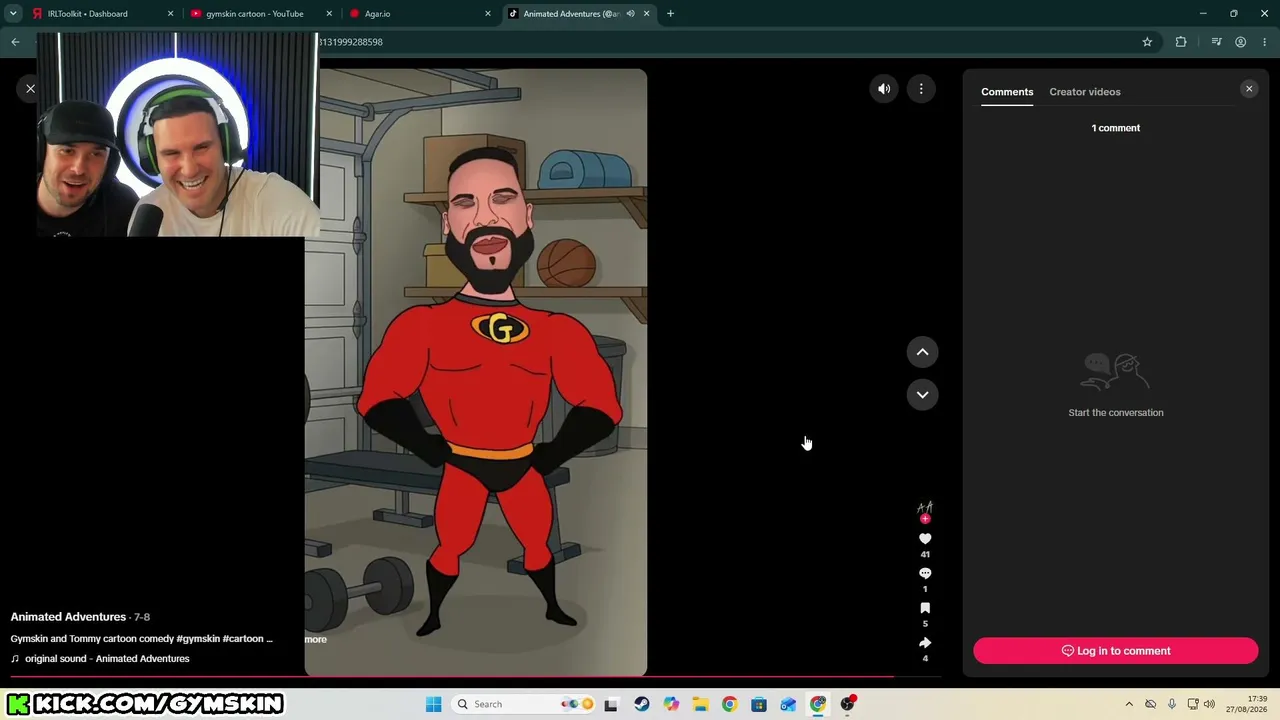Open the media controls icon in the toolbar
Screen dimensions: 1280x720
pyautogui.click(x=1216, y=42)
